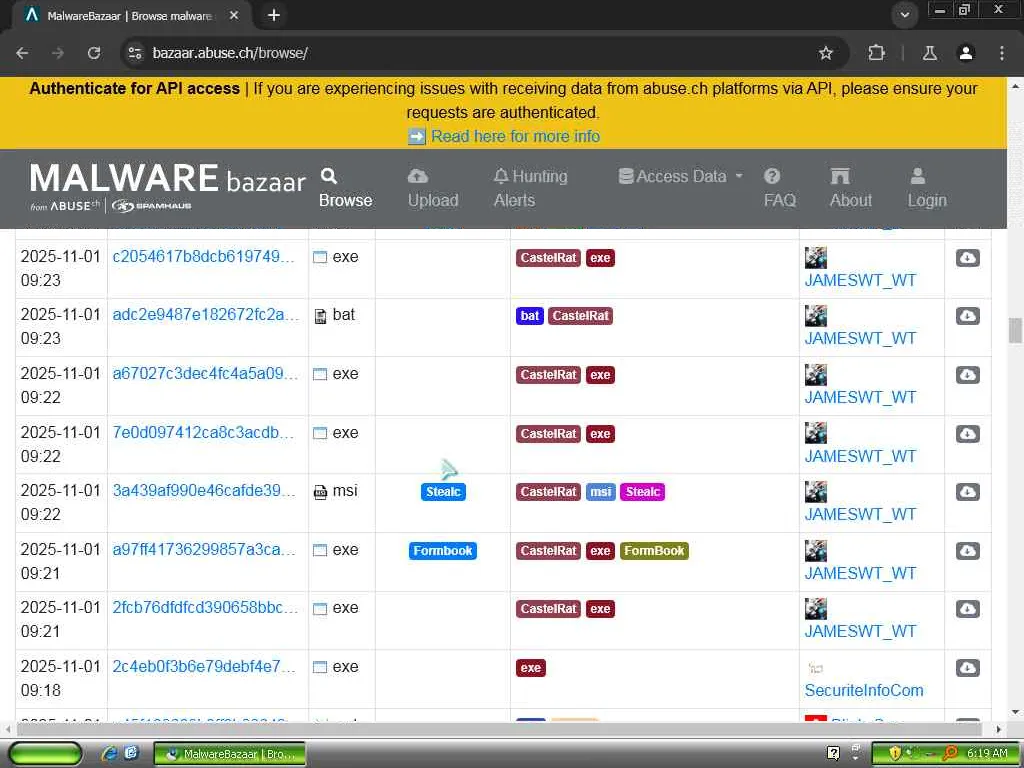1024x768 pixels.
Task: Open hash 3a439af990e46cafde39 link
Action: [204, 490]
